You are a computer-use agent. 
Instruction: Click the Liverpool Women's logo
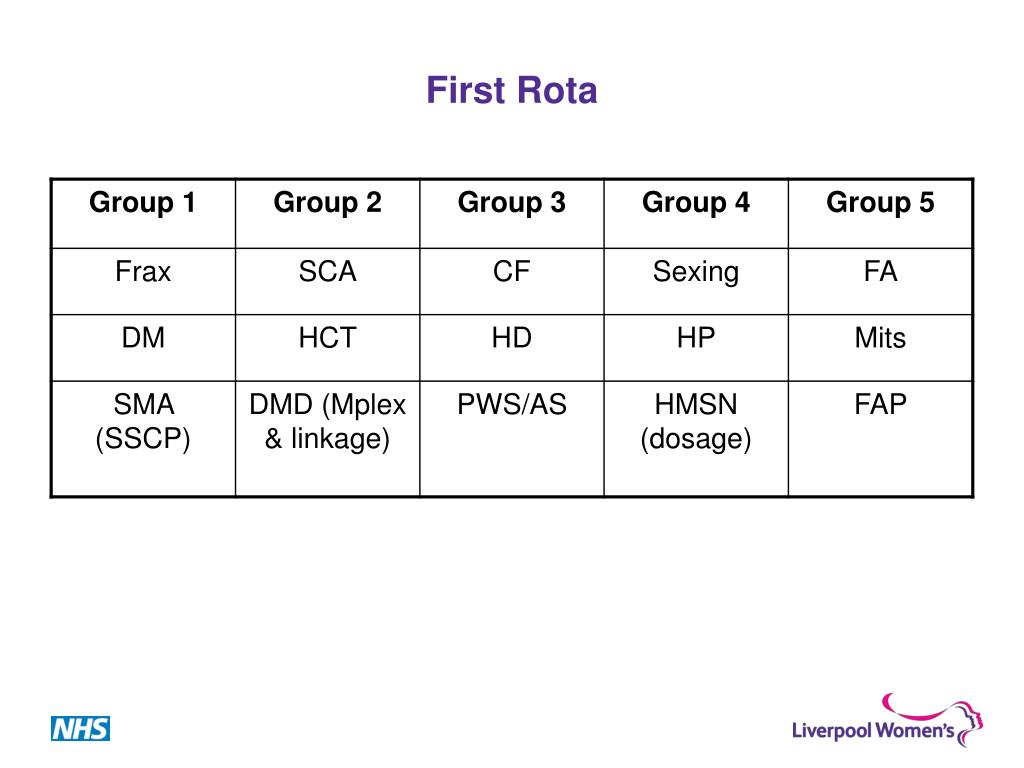[887, 720]
